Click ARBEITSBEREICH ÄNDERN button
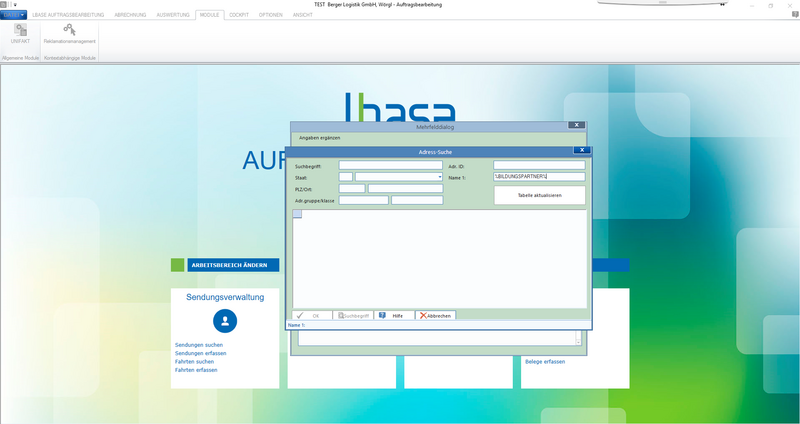Screen dimensions: 800x424 (233, 265)
